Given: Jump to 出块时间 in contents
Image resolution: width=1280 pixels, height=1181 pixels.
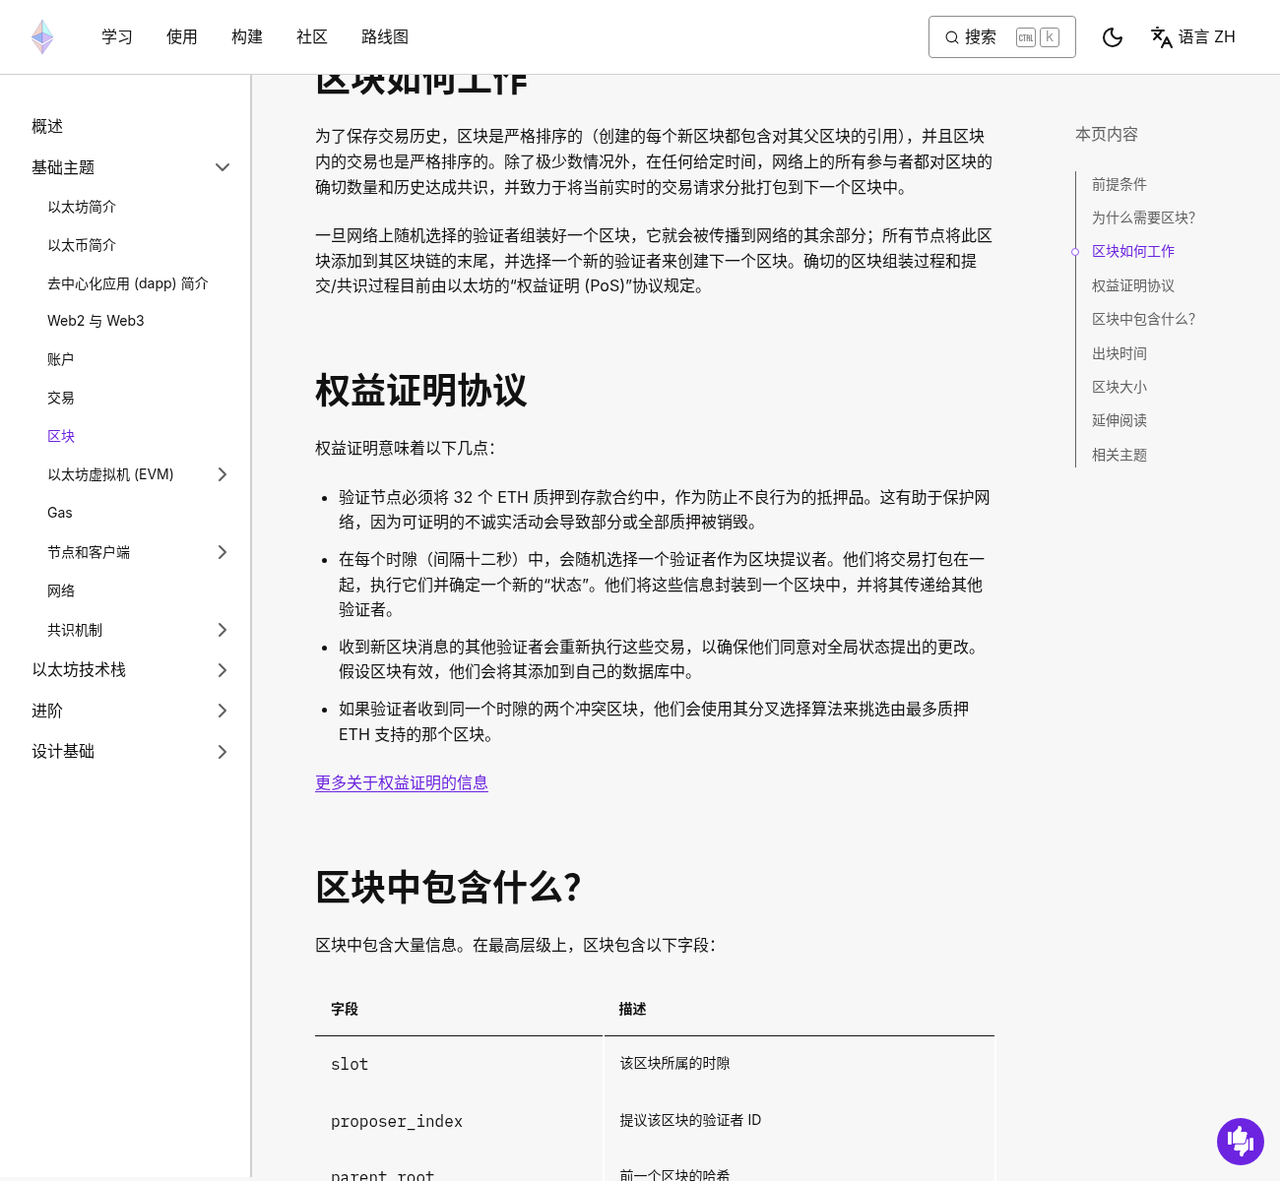Looking at the screenshot, I should pyautogui.click(x=1119, y=353).
